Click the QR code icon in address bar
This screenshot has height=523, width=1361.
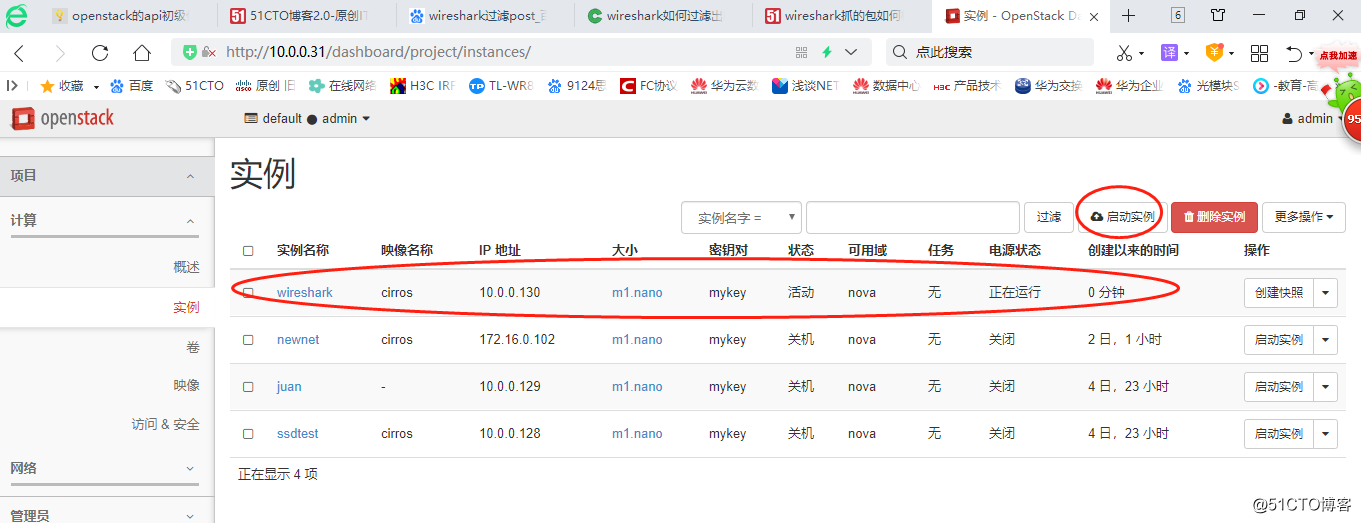point(801,52)
